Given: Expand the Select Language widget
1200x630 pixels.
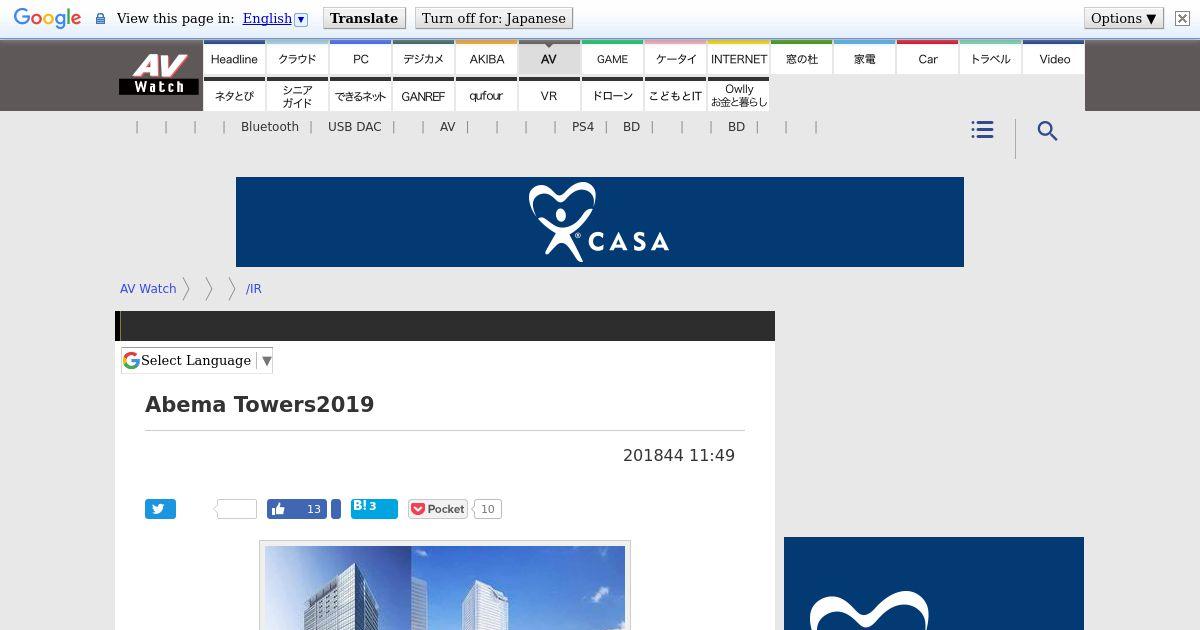Looking at the screenshot, I should pos(197,361).
